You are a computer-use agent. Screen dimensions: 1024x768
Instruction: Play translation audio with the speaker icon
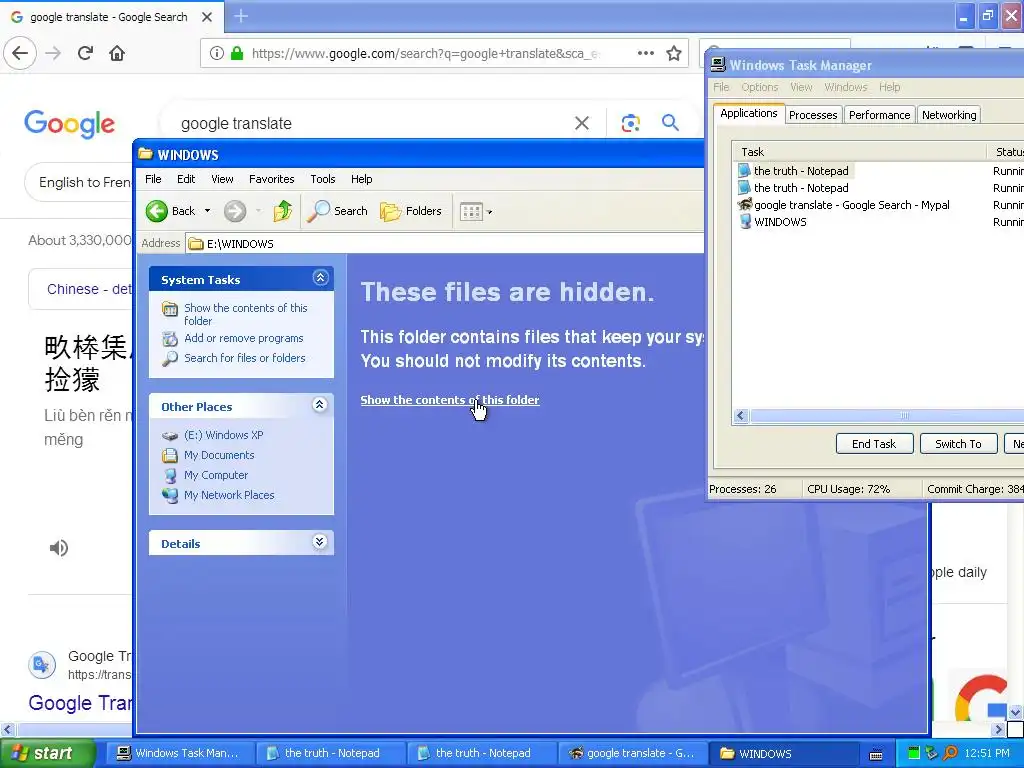(59, 548)
